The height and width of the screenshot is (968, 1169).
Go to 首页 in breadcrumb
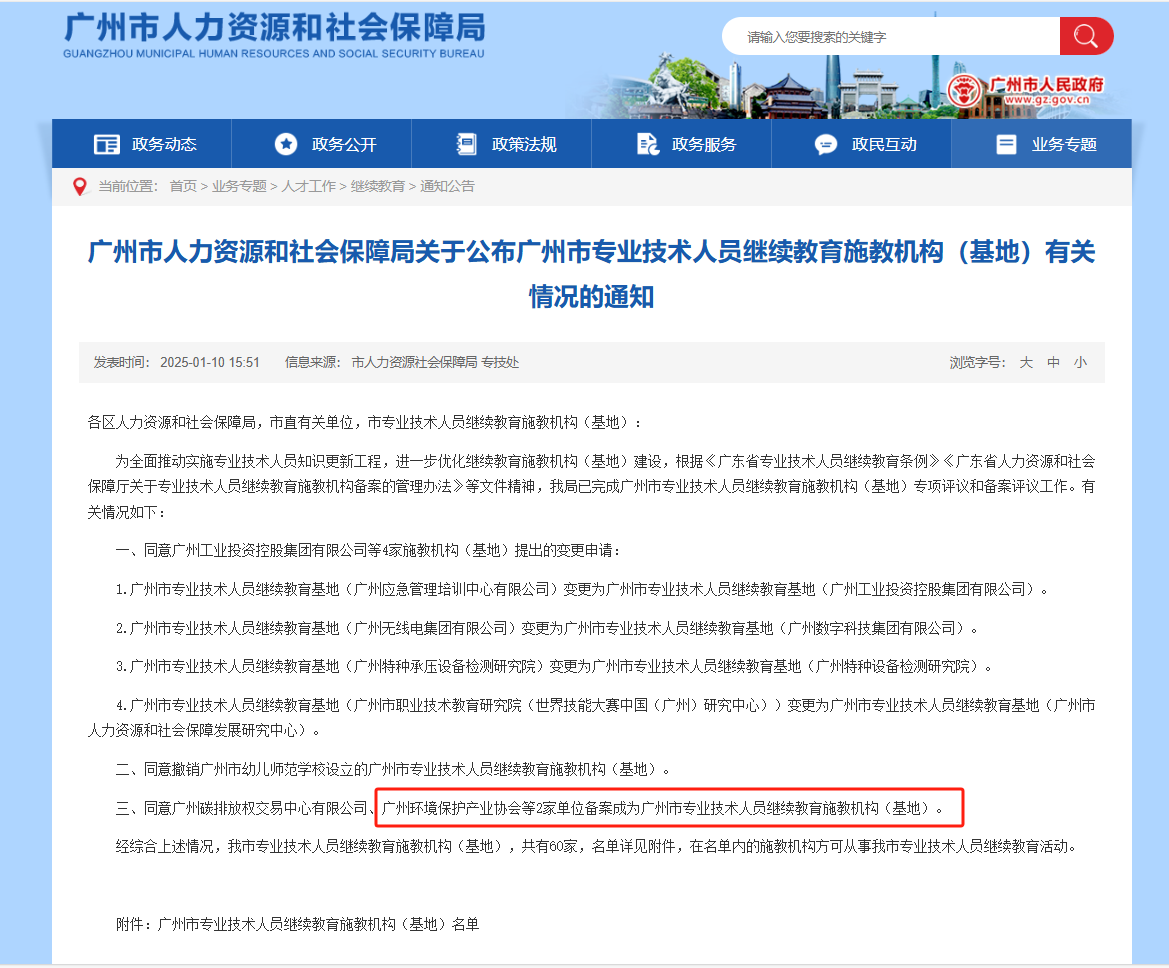183,186
